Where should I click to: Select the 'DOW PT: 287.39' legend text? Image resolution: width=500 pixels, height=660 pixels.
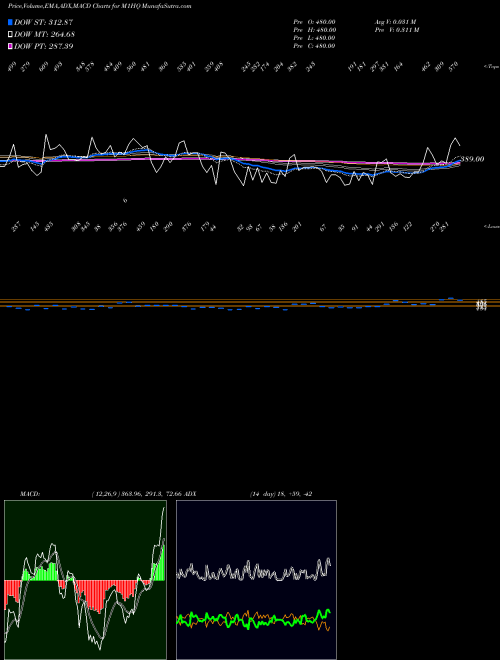[44, 46]
